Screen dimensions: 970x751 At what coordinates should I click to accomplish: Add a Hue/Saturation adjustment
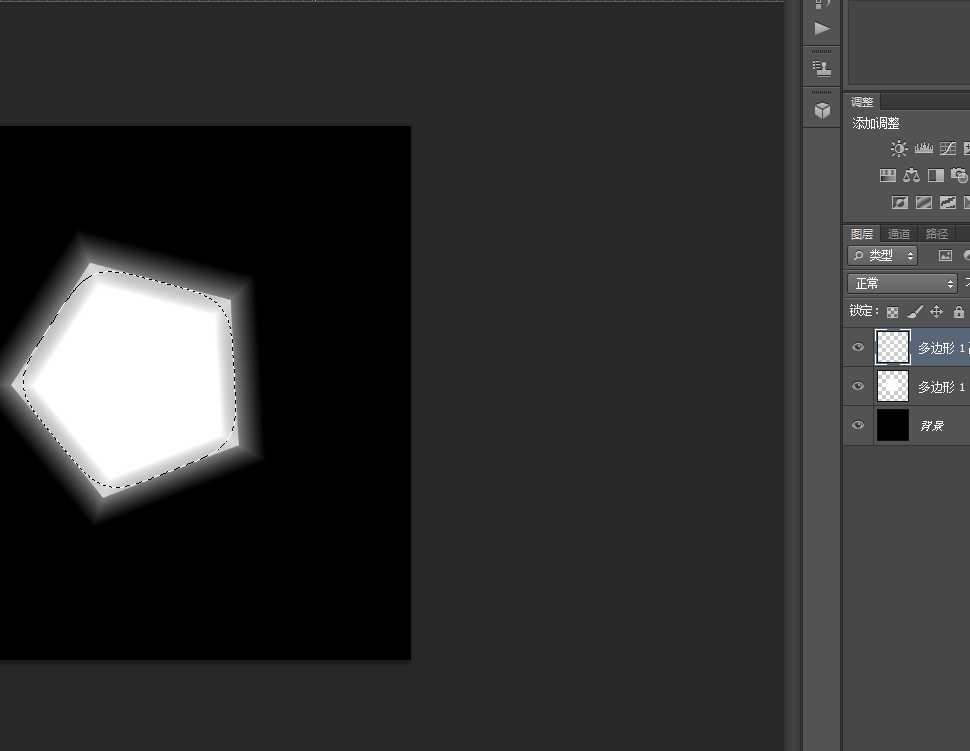pyautogui.click(x=887, y=176)
